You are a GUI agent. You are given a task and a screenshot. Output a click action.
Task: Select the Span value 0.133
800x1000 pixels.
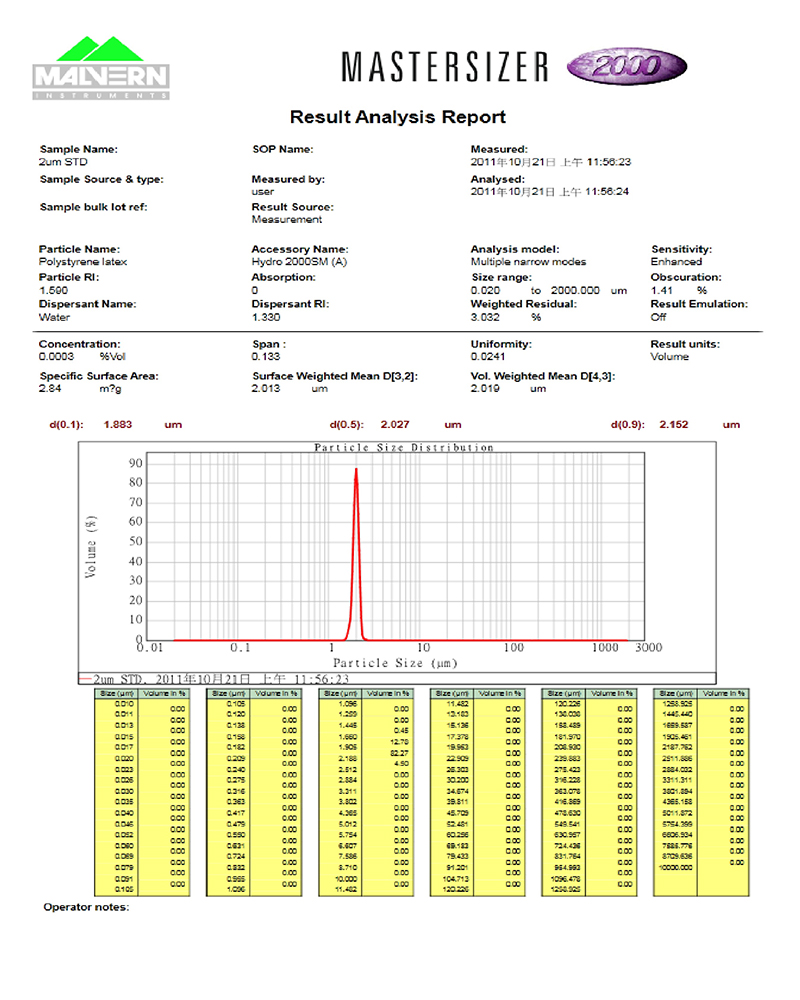click(266, 357)
